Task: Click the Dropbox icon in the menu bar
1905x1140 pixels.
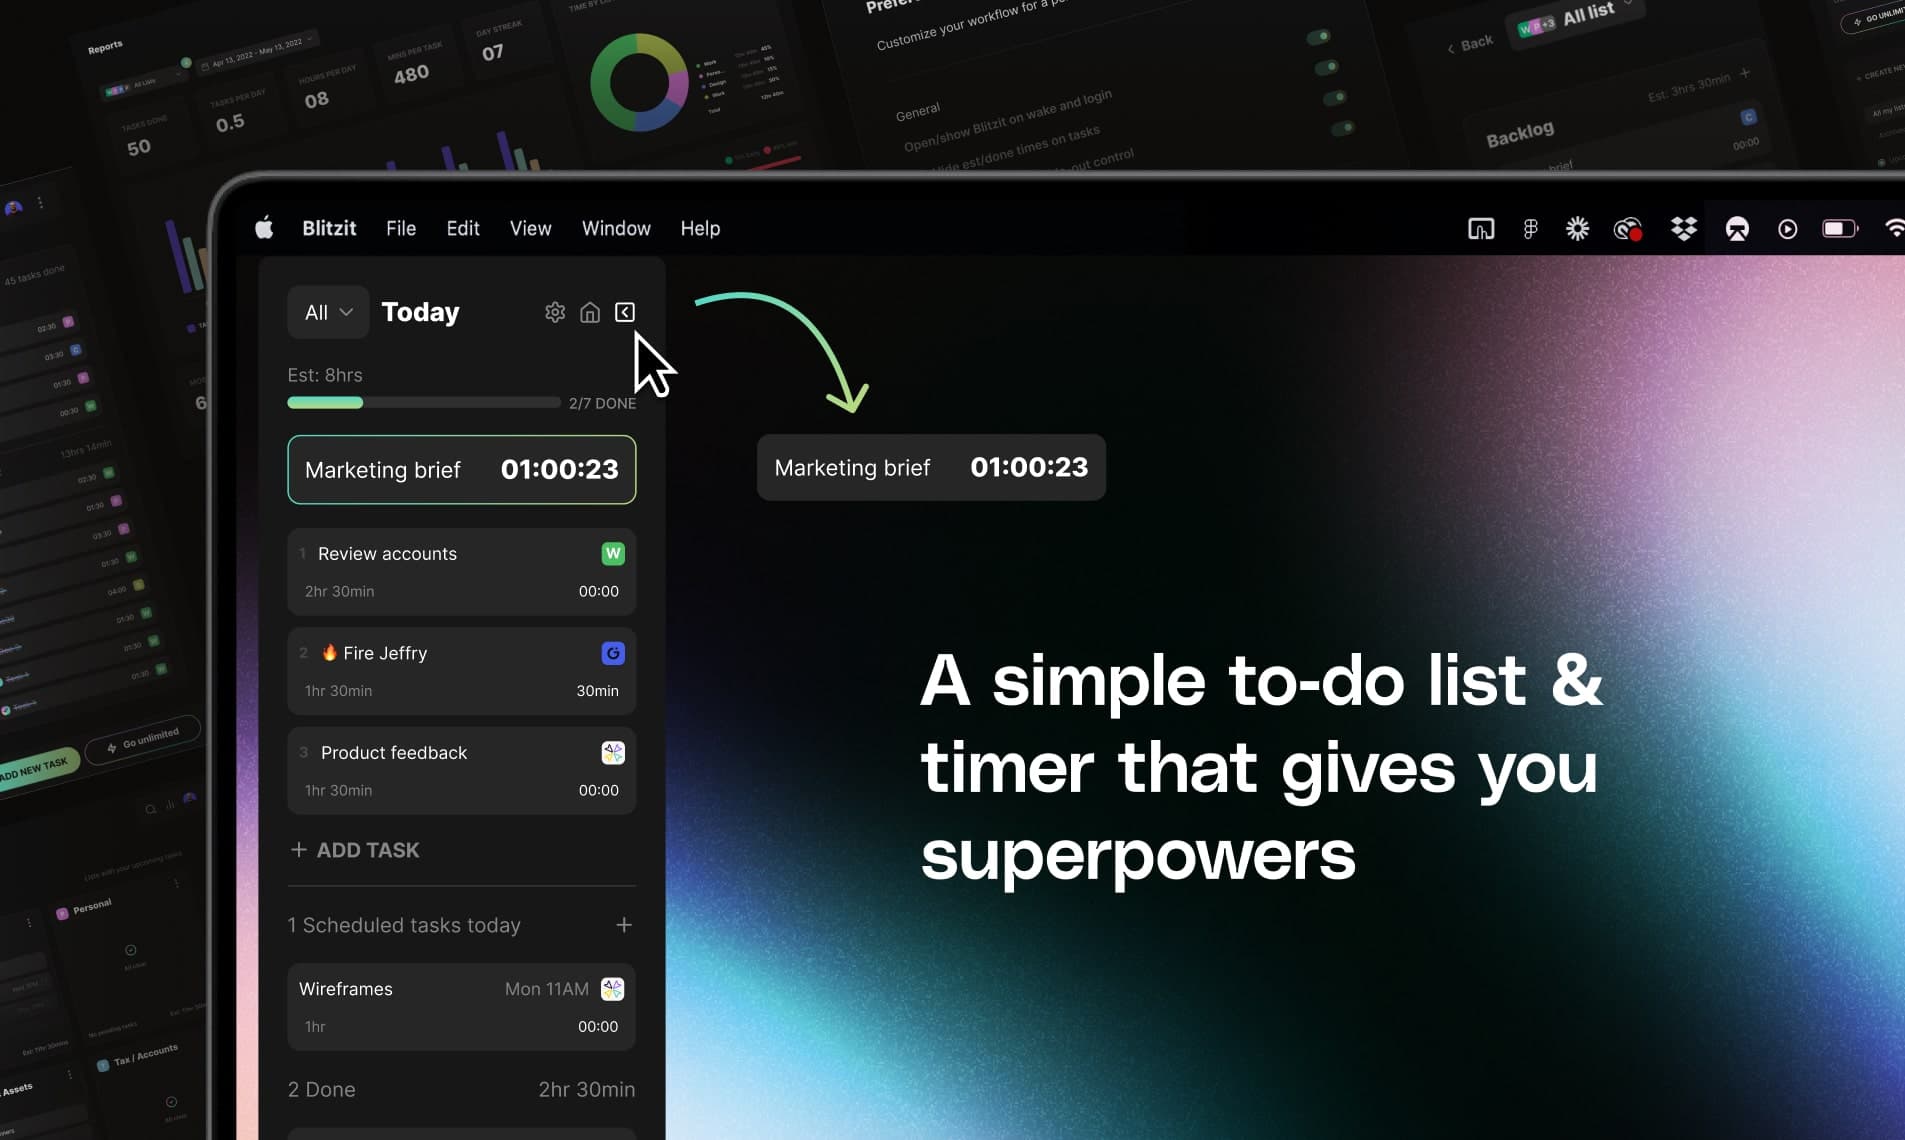Action: coord(1684,228)
